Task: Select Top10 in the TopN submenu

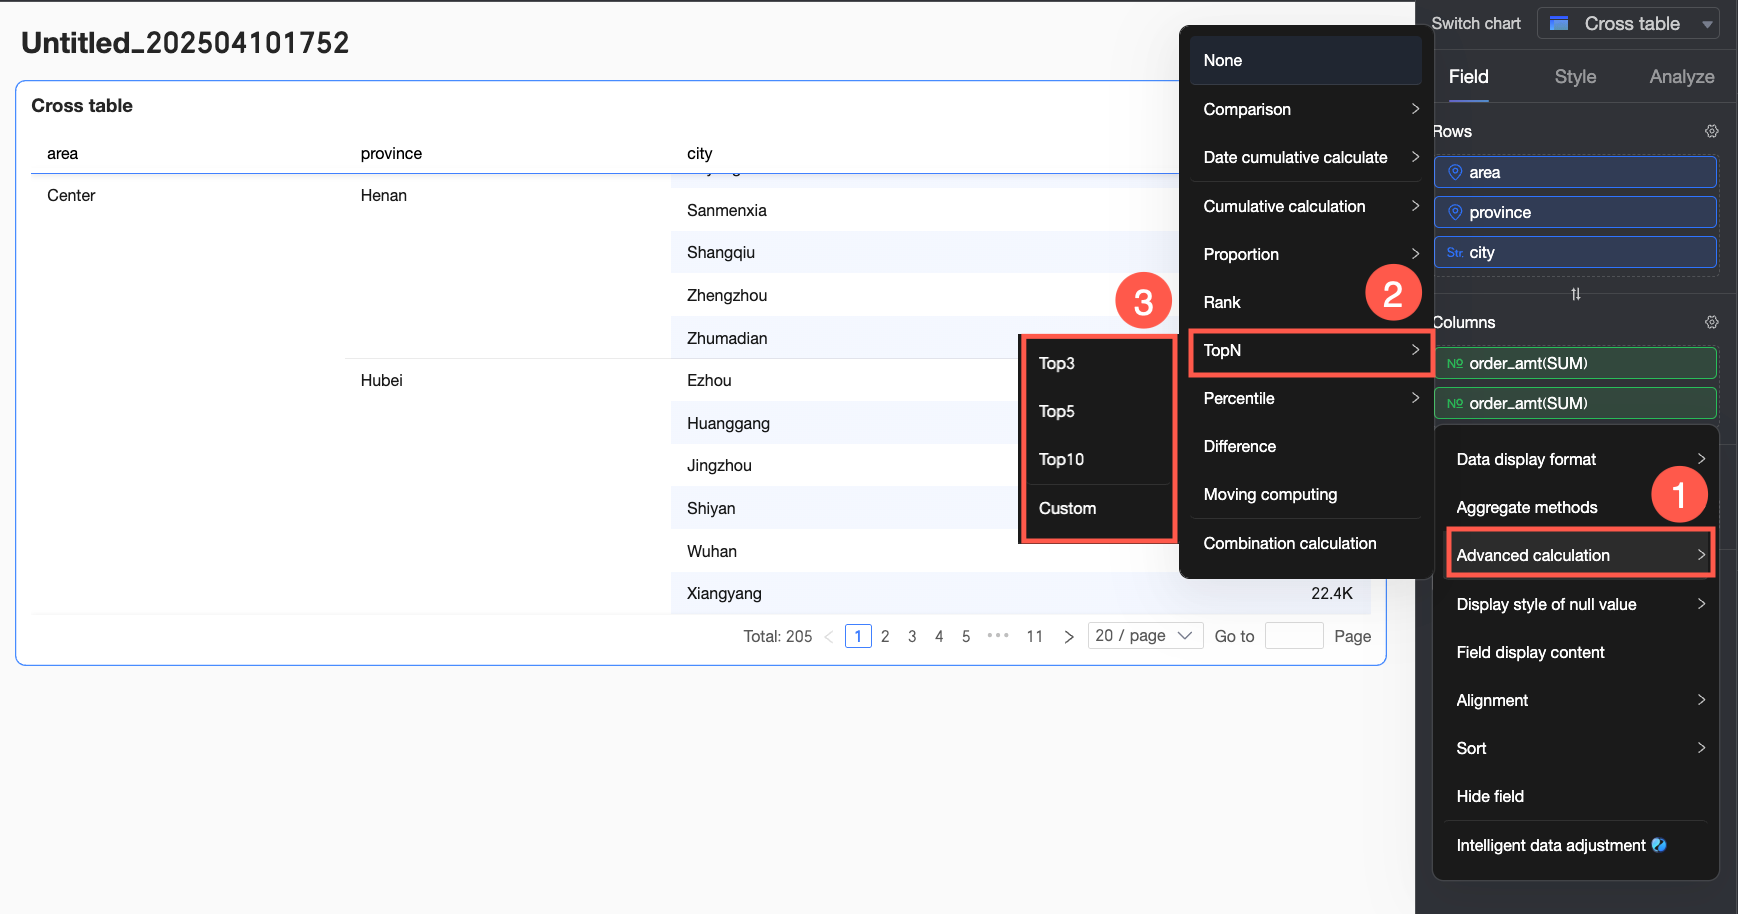Action: tap(1099, 459)
